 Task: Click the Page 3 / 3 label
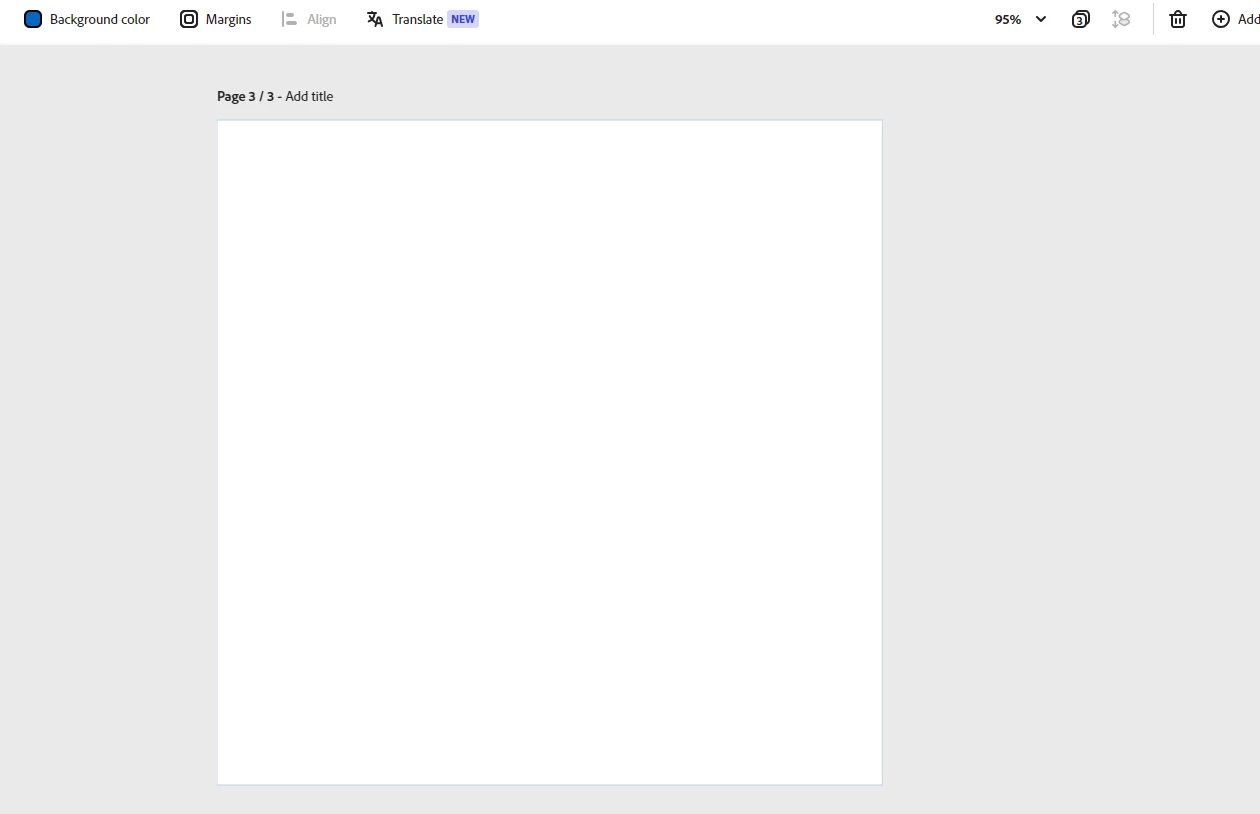(245, 96)
